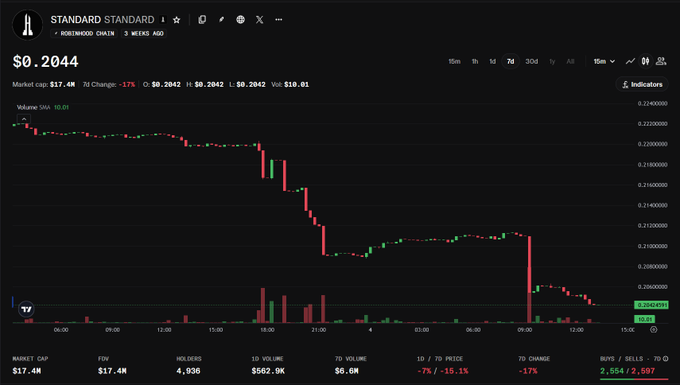The width and height of the screenshot is (680, 385).
Task: Click the 0.22000000 price axis label
Action: (x=652, y=144)
